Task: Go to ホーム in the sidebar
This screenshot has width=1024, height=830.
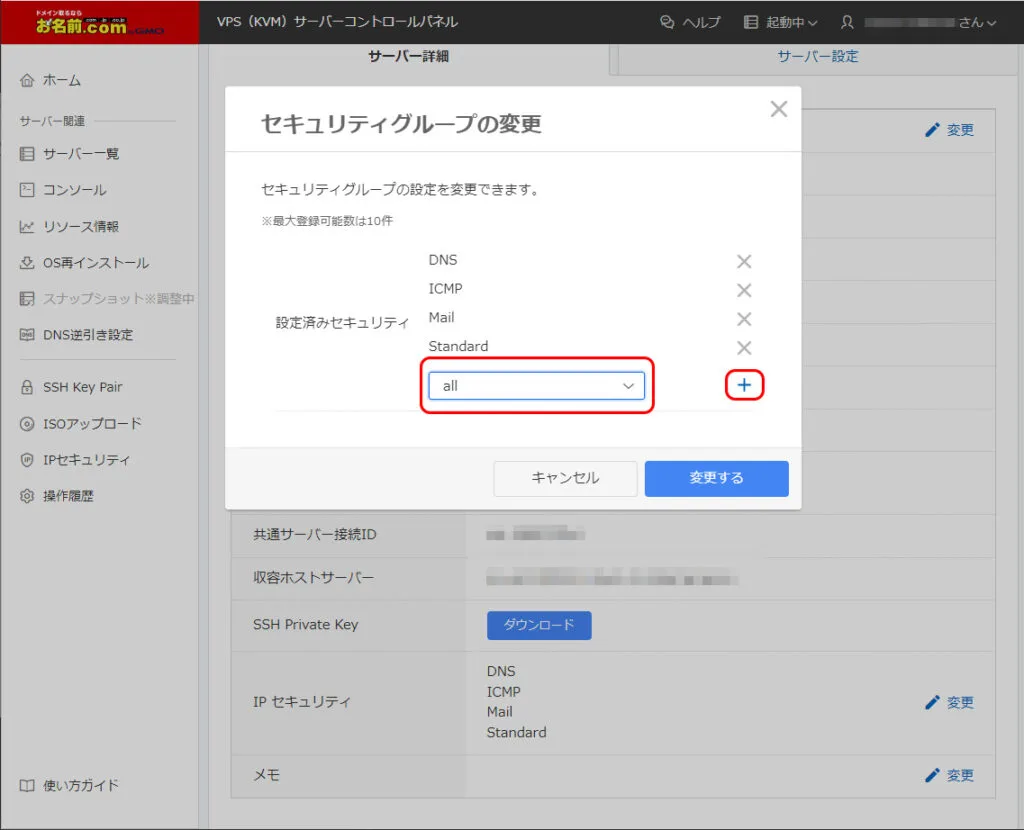Action: tap(62, 80)
